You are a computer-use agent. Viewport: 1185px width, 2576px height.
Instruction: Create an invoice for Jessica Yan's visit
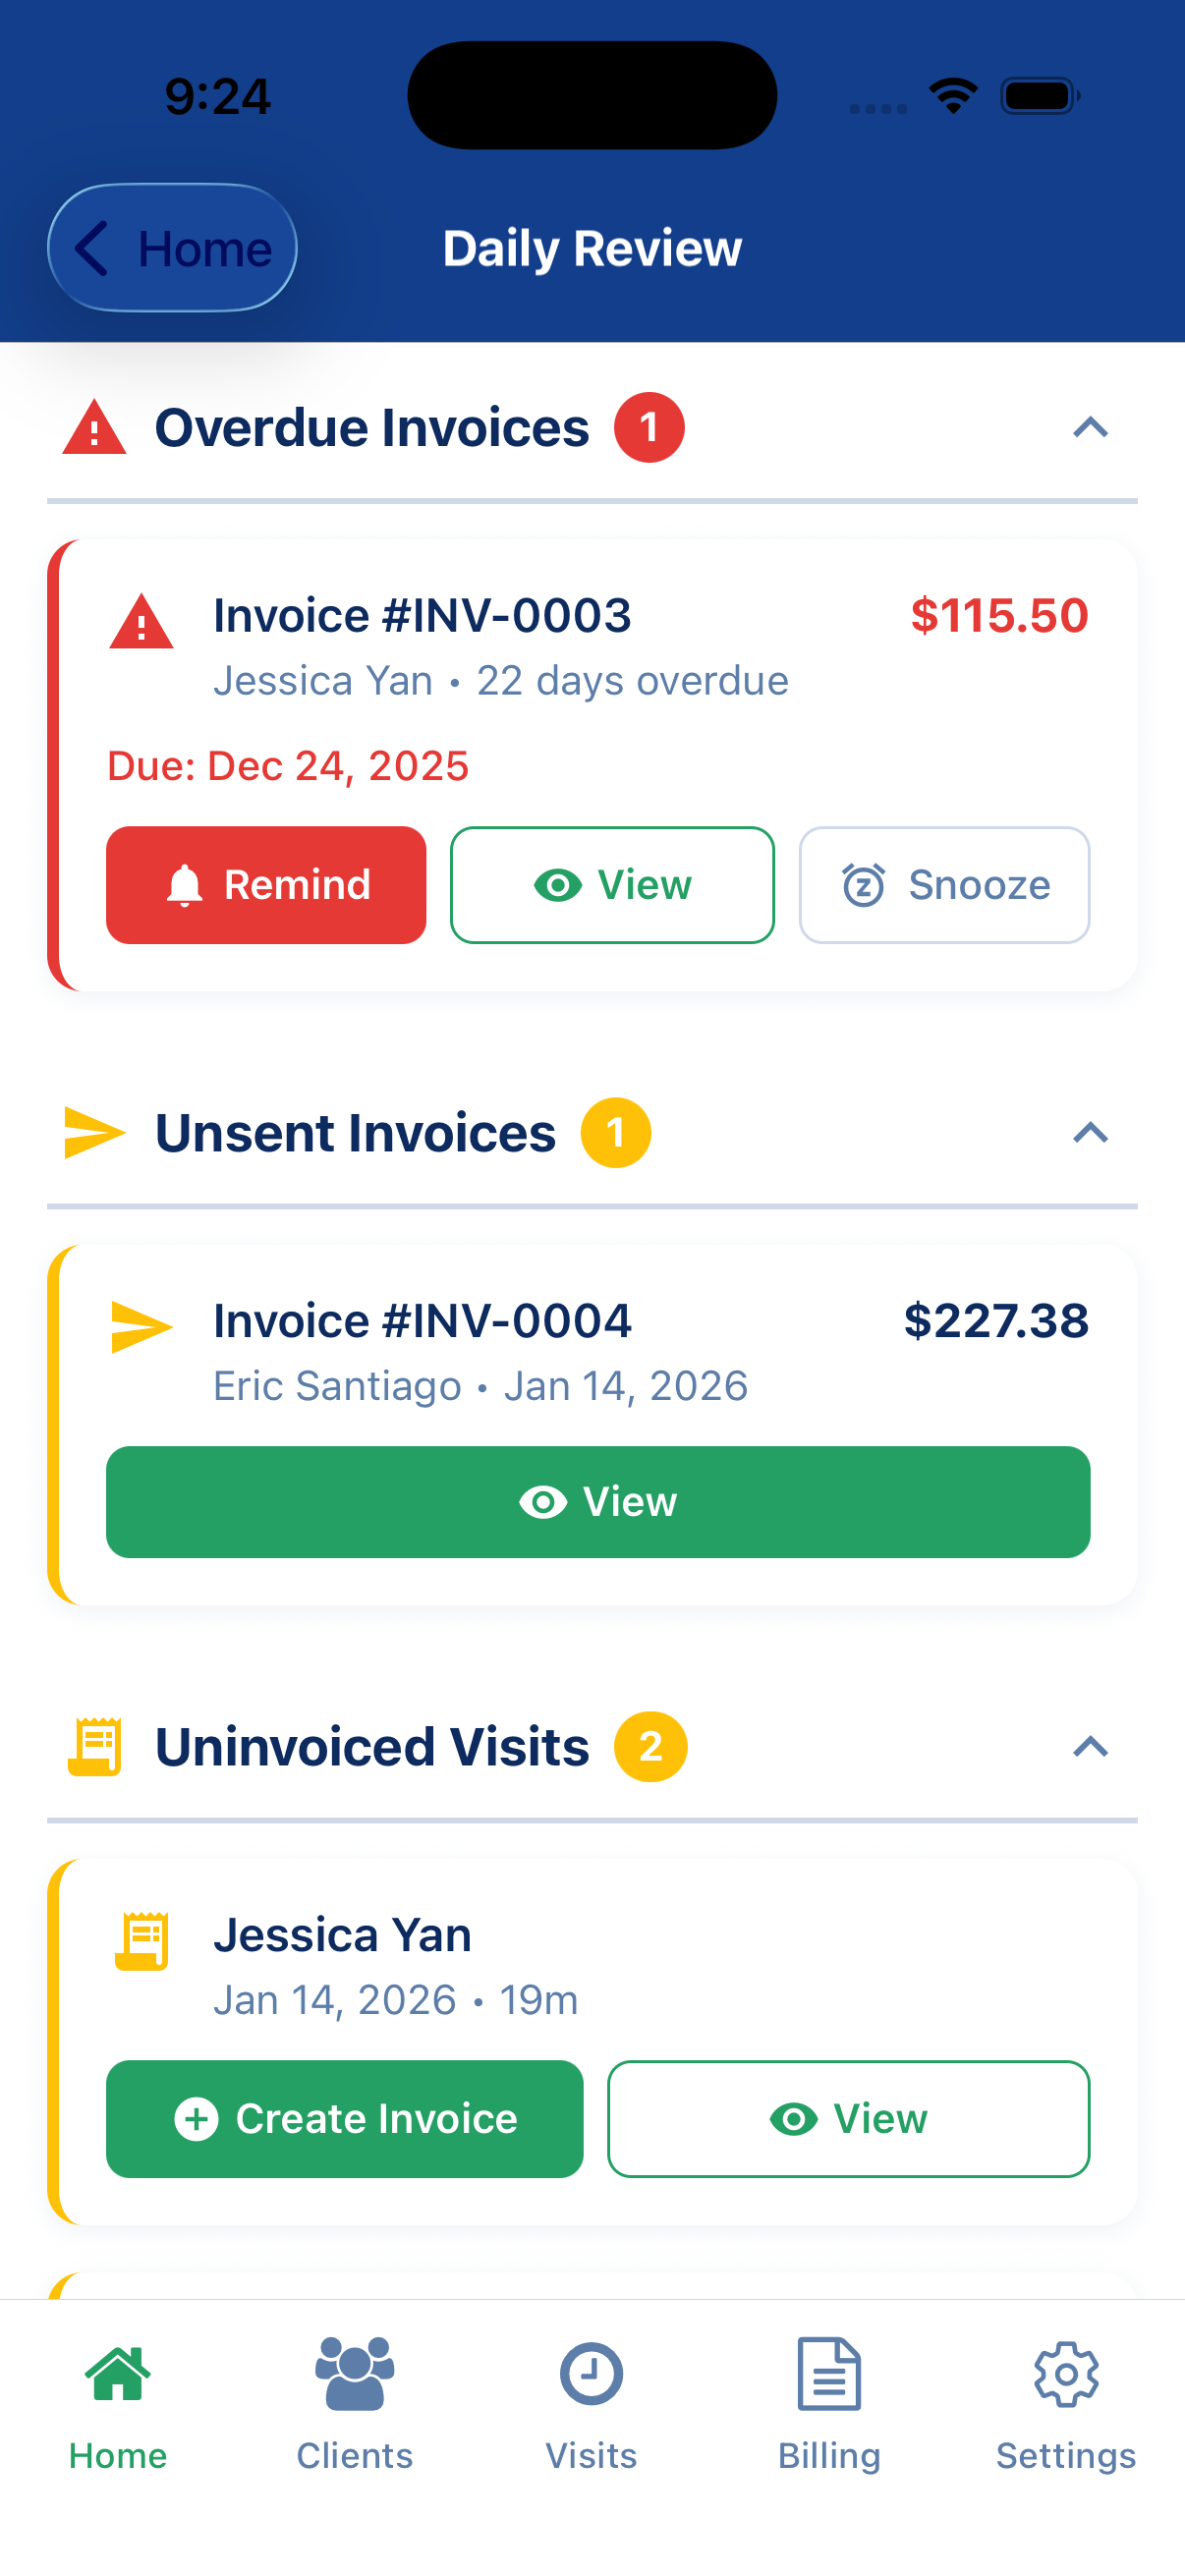[345, 2119]
